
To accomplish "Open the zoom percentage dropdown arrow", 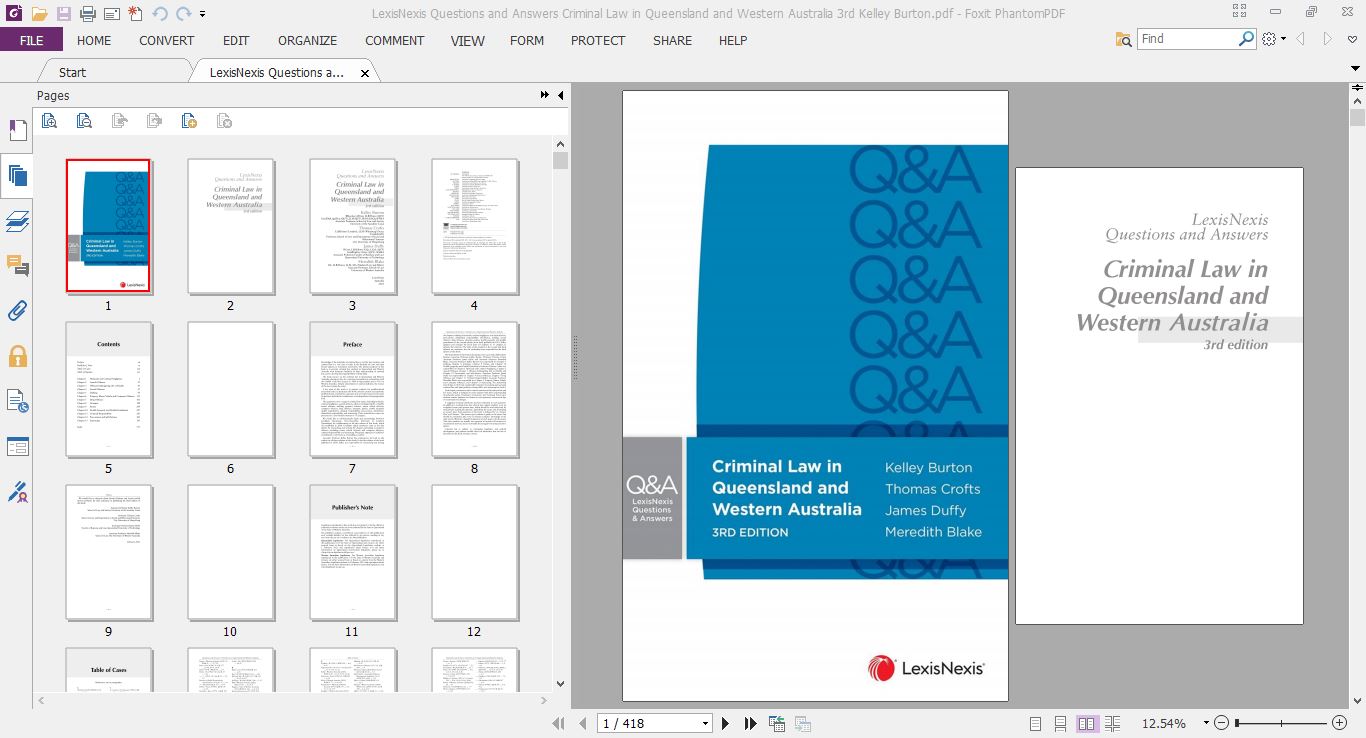I will tap(1206, 723).
